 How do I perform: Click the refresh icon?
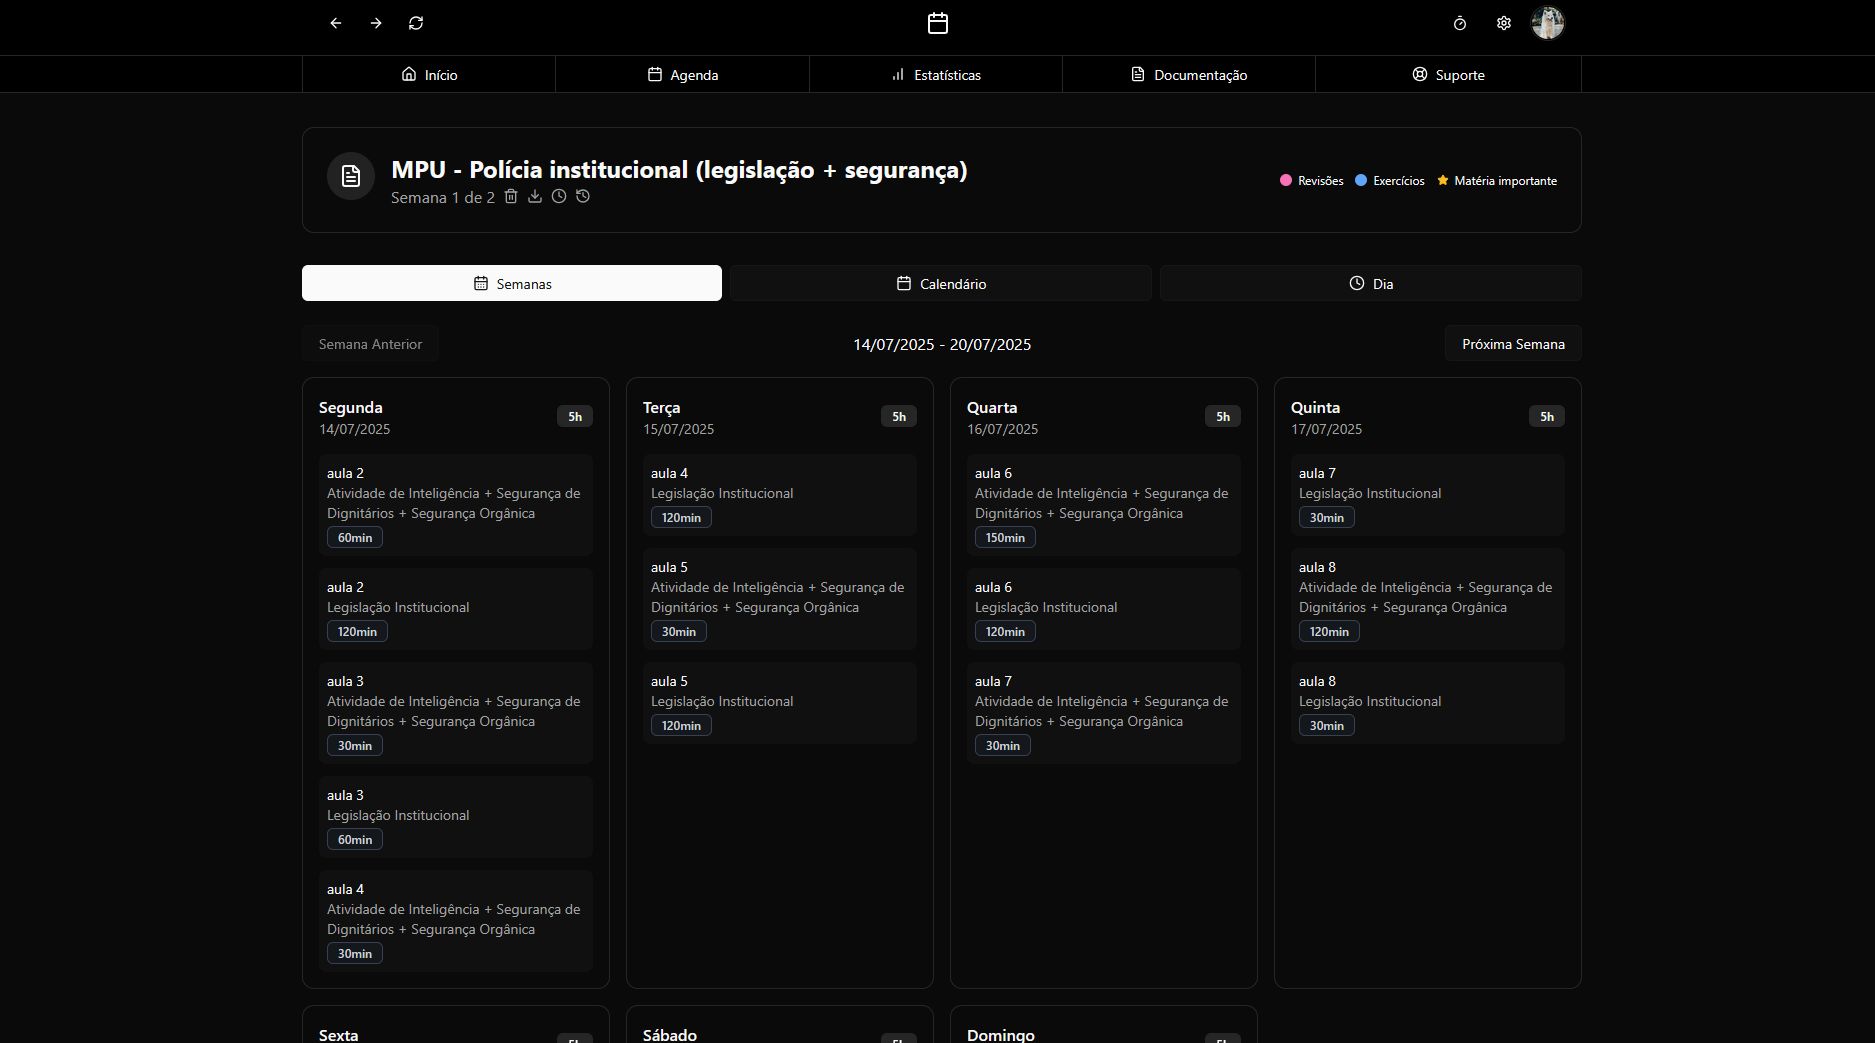coord(416,23)
